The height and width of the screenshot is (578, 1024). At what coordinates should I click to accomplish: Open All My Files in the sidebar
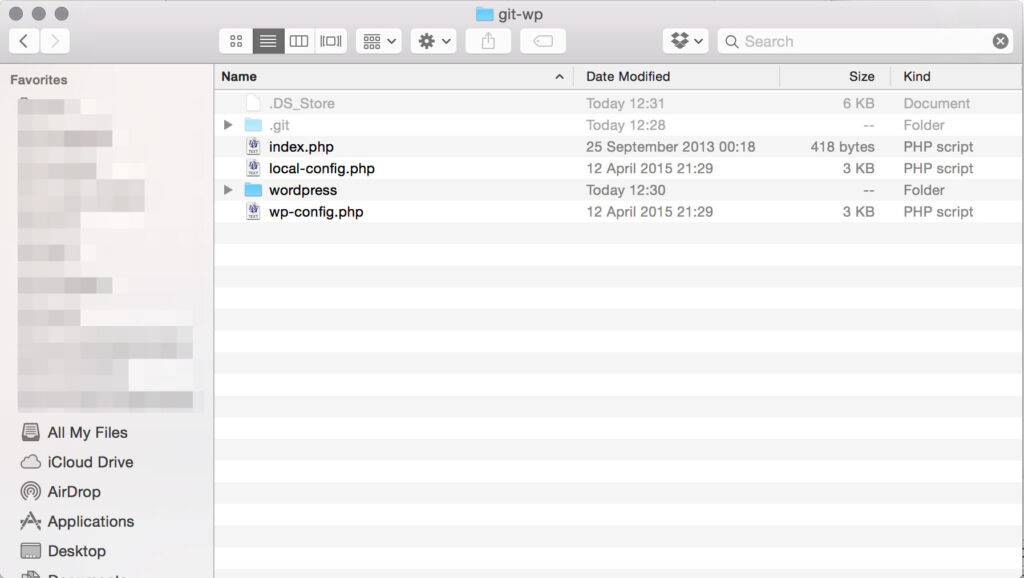click(88, 432)
